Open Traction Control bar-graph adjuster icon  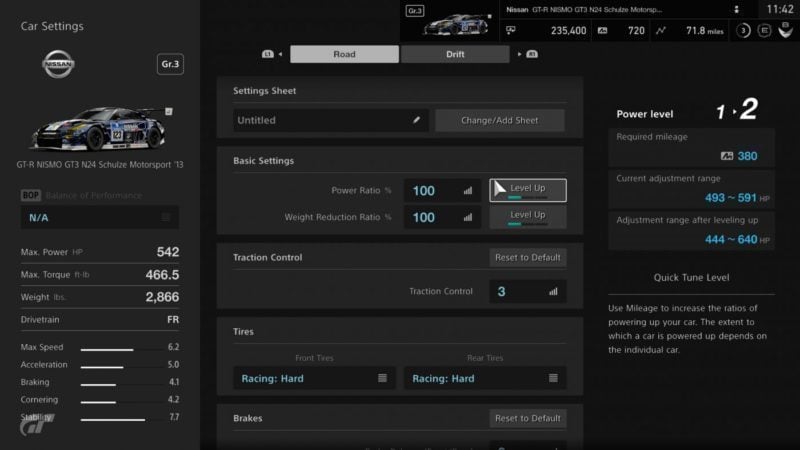pyautogui.click(x=553, y=292)
